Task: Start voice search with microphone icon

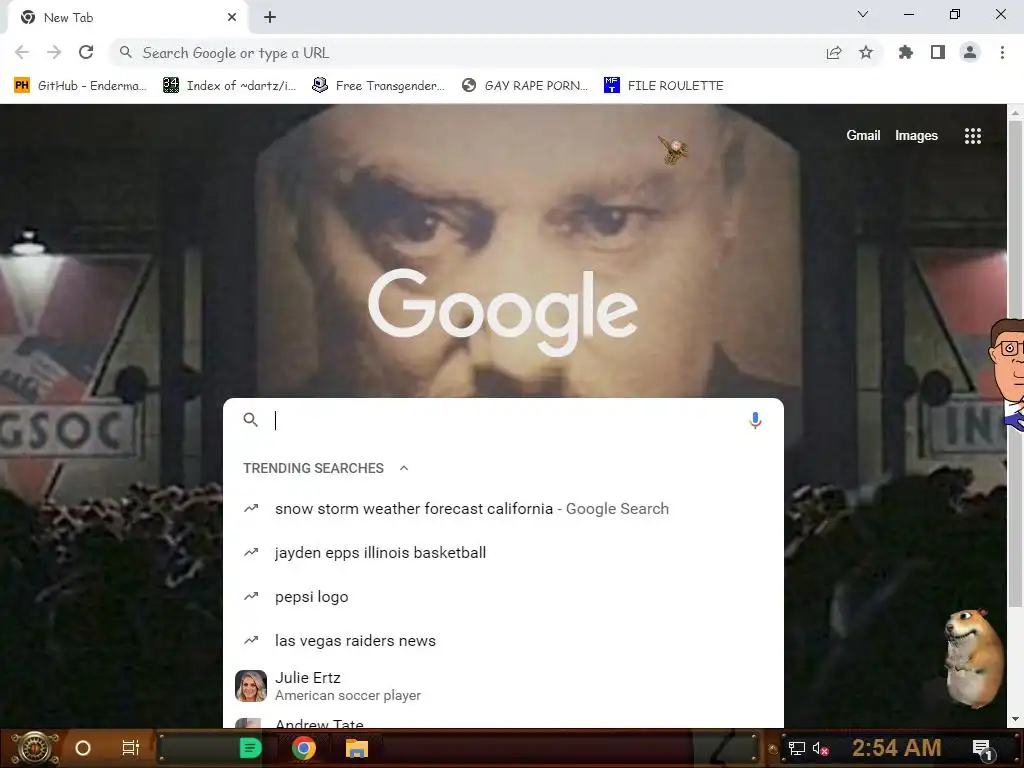Action: 755,420
